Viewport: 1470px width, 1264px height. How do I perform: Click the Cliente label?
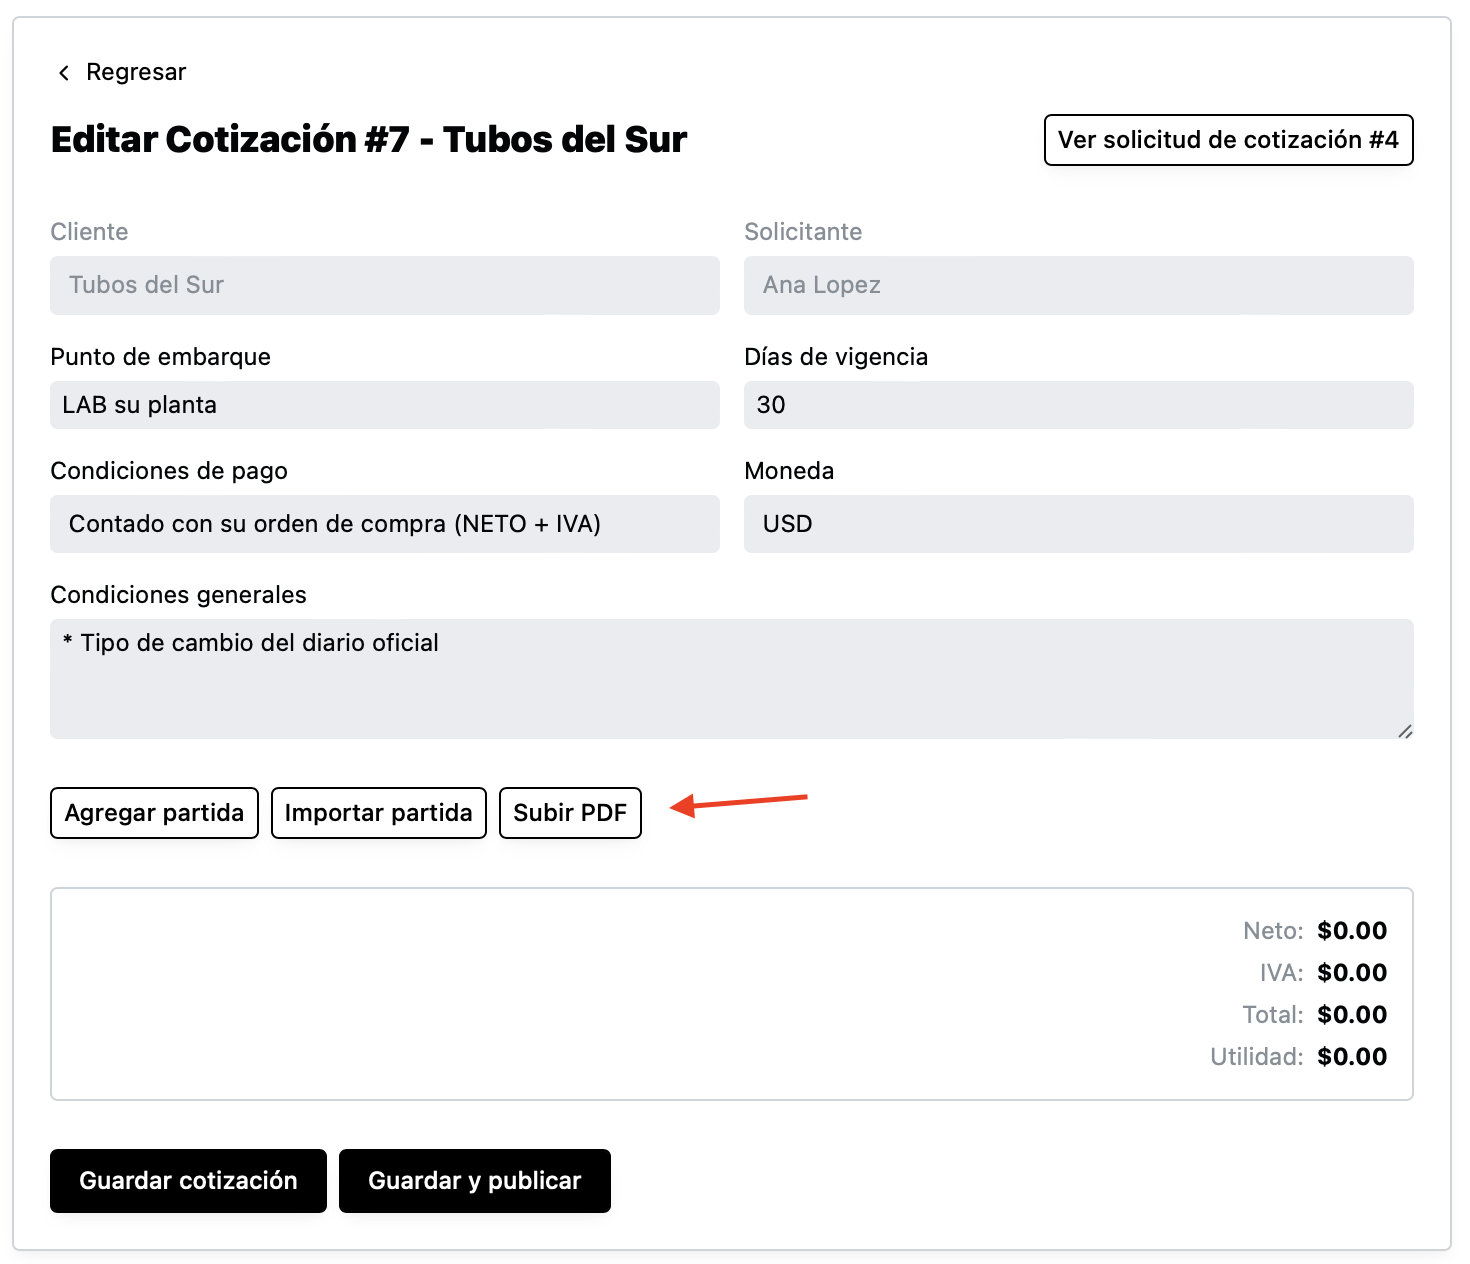pos(89,232)
